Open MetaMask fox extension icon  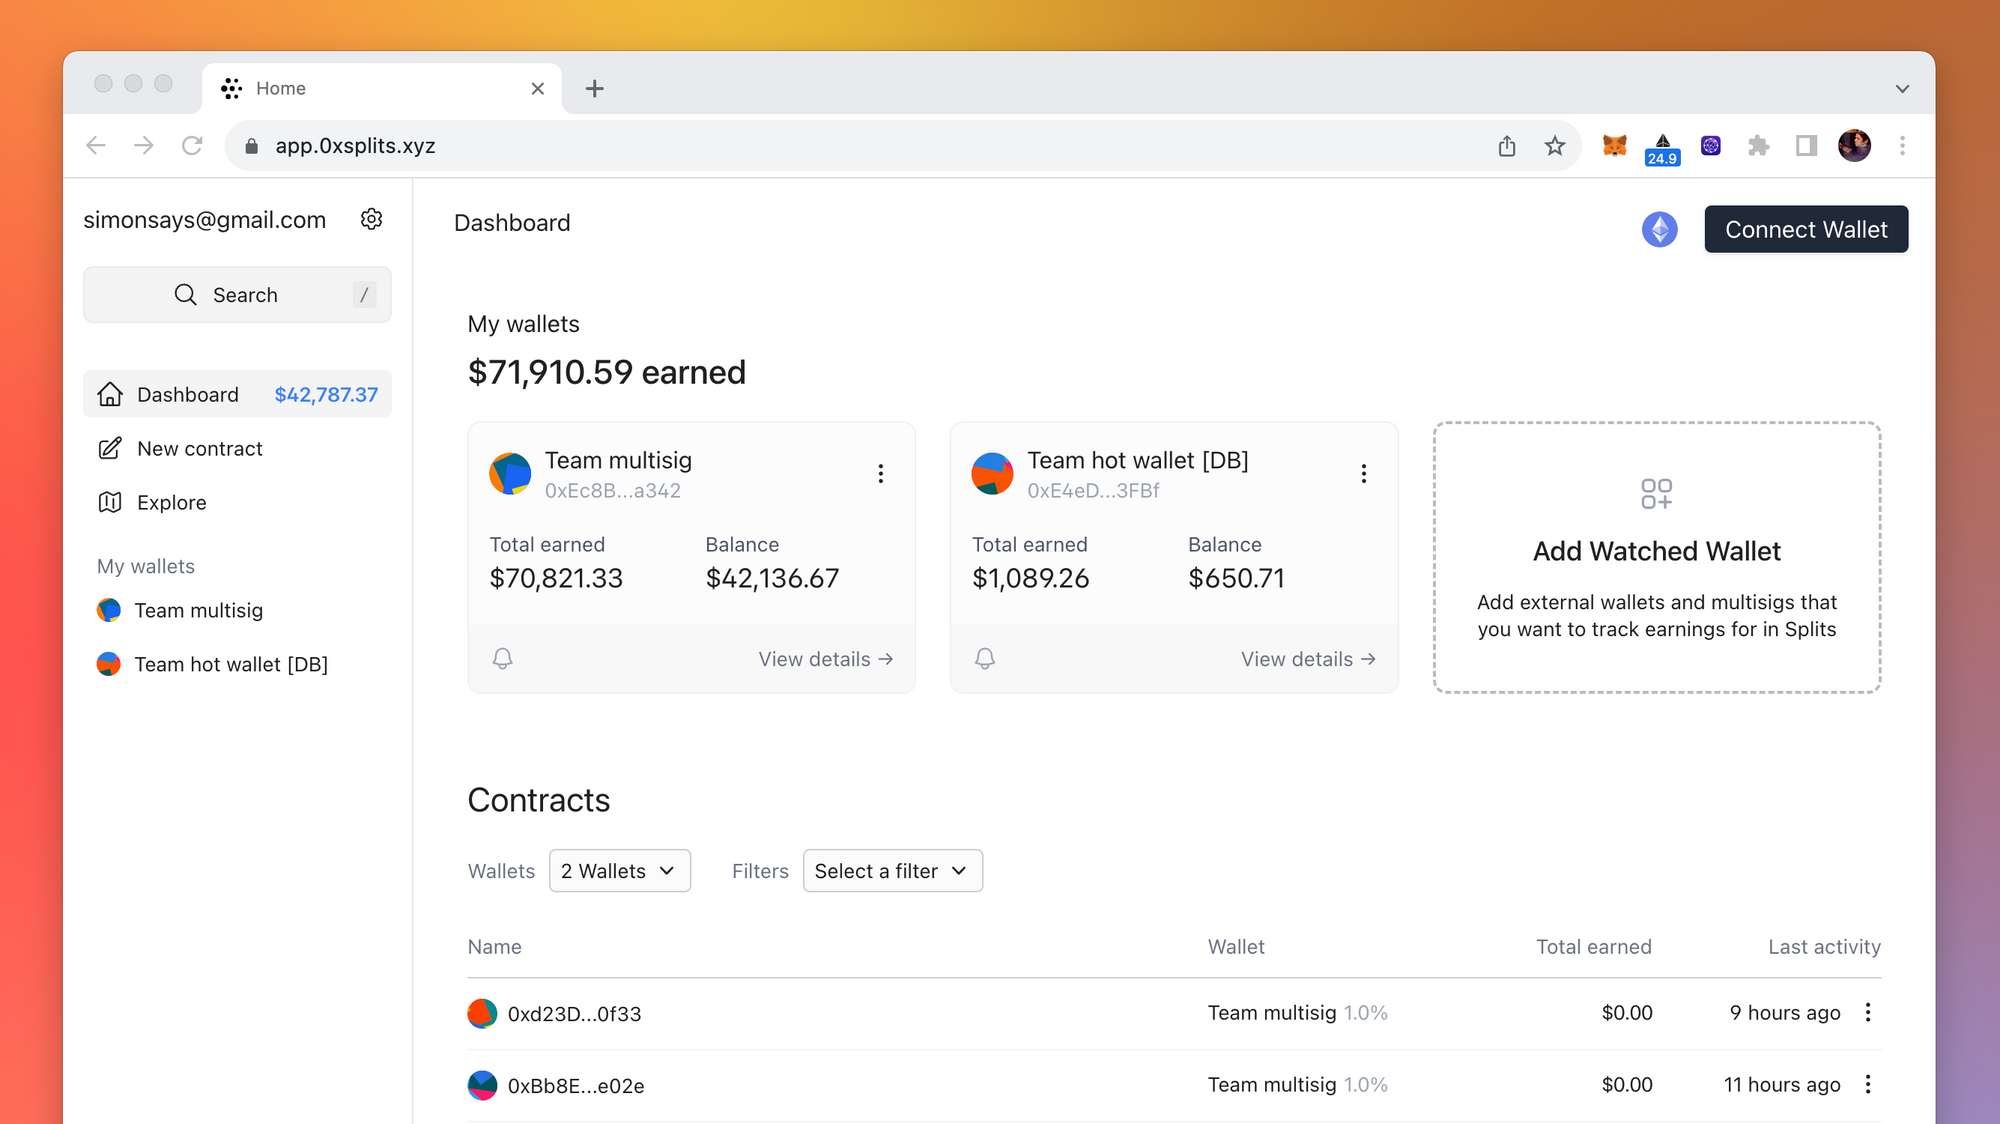coord(1614,146)
